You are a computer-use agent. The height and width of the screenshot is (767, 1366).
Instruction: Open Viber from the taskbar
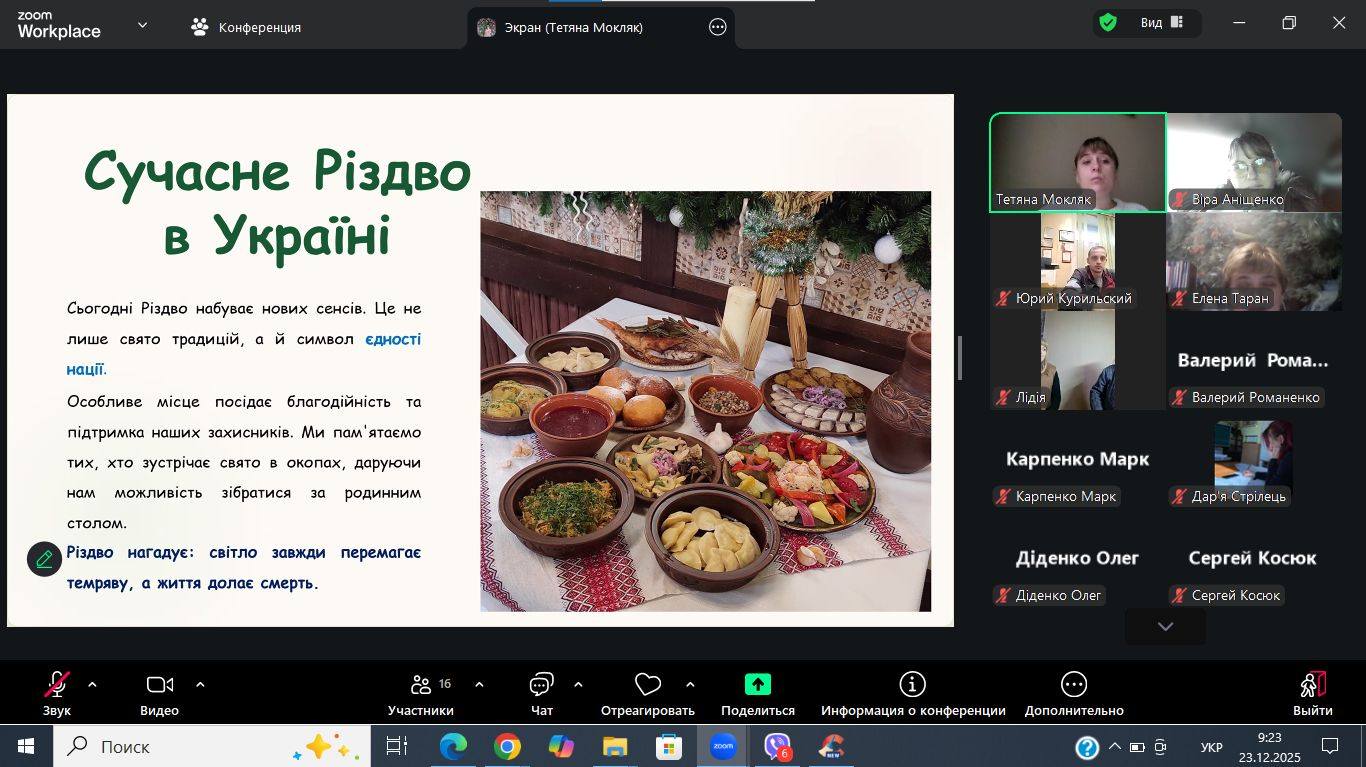point(777,746)
